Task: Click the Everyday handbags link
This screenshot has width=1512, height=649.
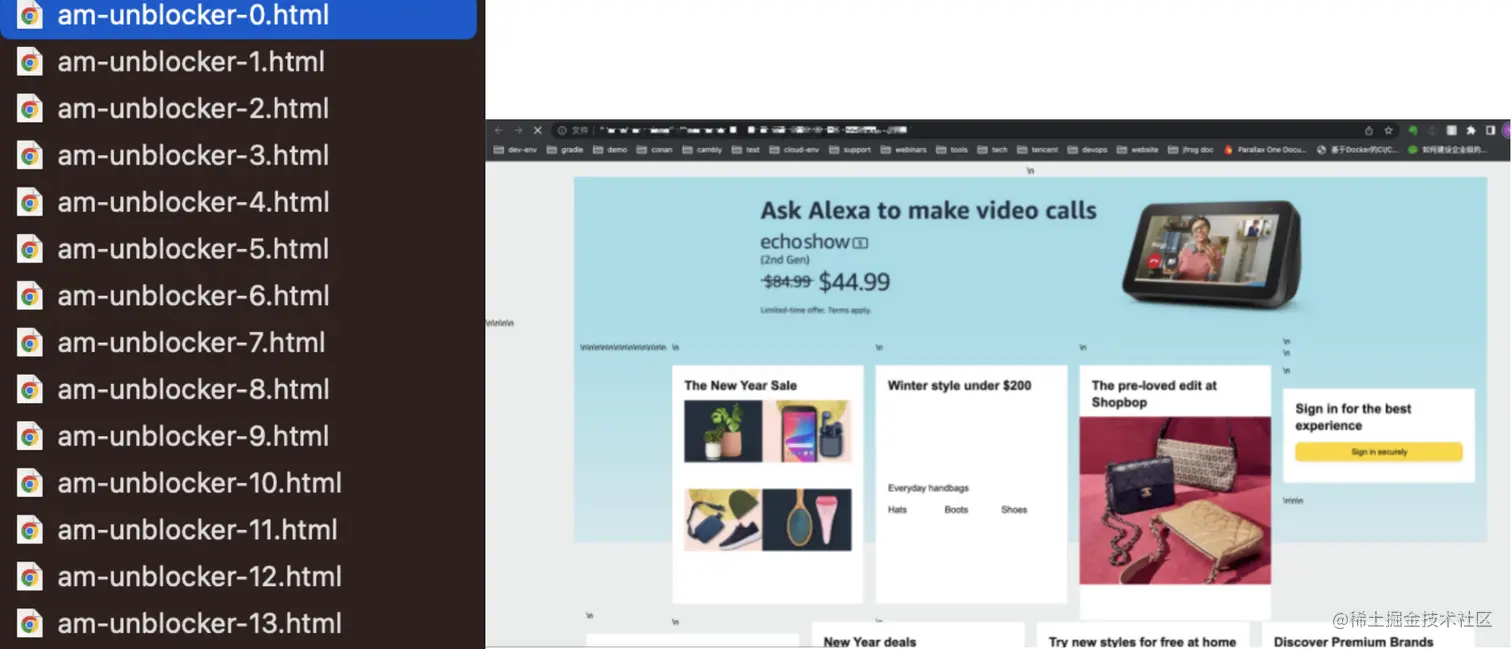Action: (928, 488)
